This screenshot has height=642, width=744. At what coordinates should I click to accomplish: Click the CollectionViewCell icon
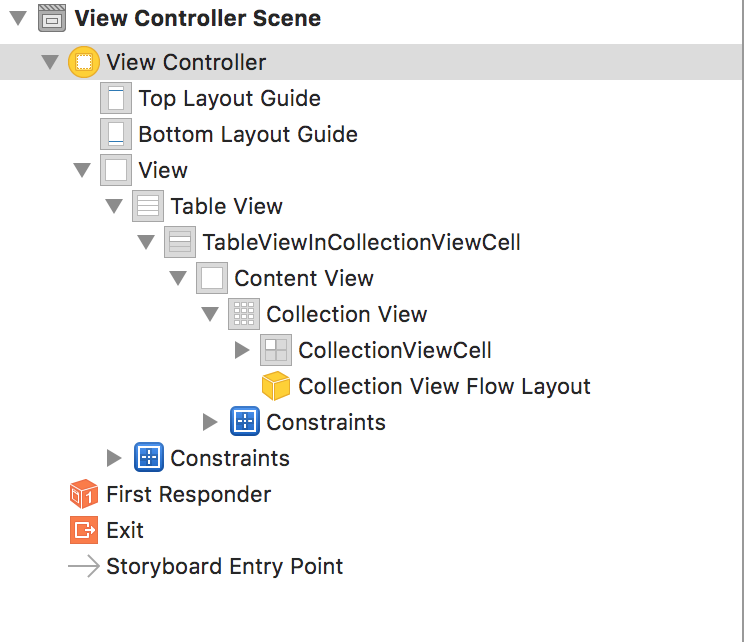coord(276,350)
